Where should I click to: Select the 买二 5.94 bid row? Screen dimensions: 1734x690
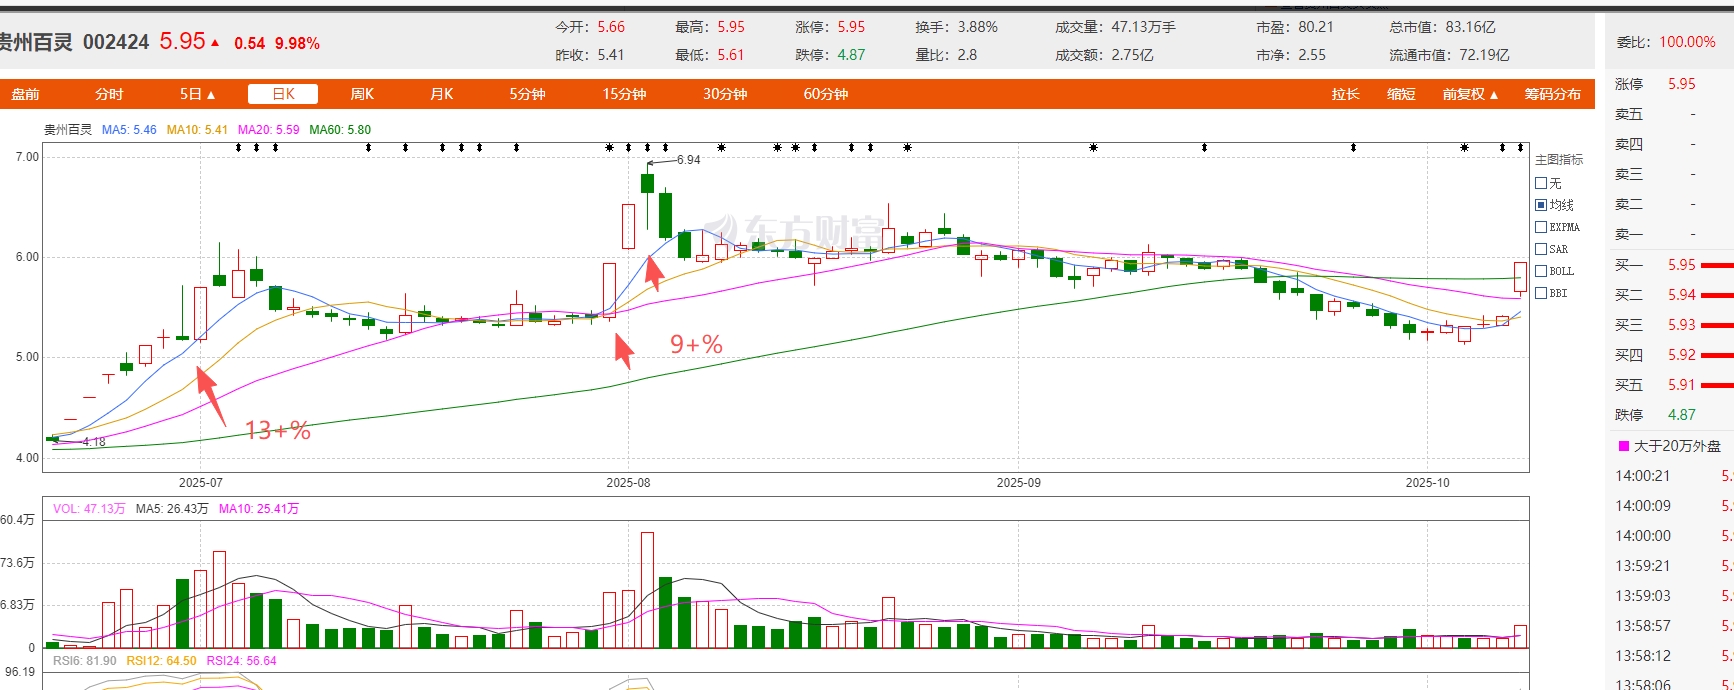coord(1674,295)
